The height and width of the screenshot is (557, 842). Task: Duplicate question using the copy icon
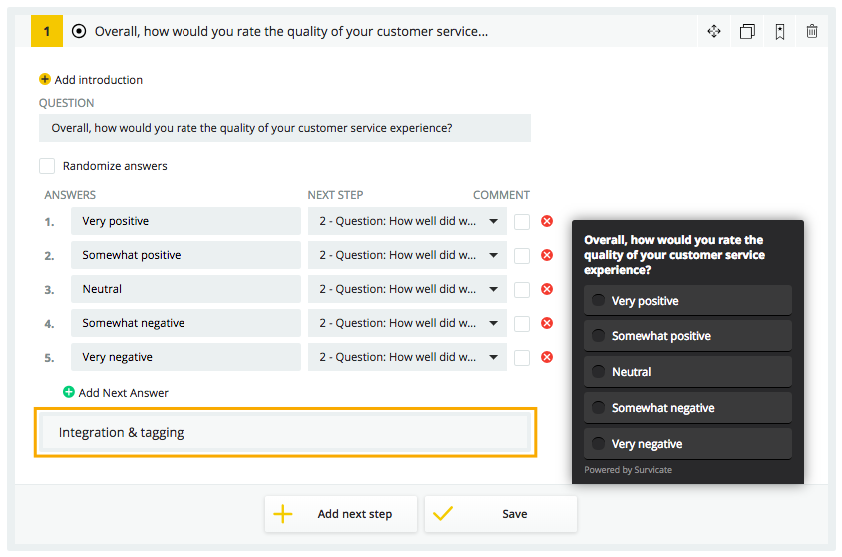pos(747,31)
